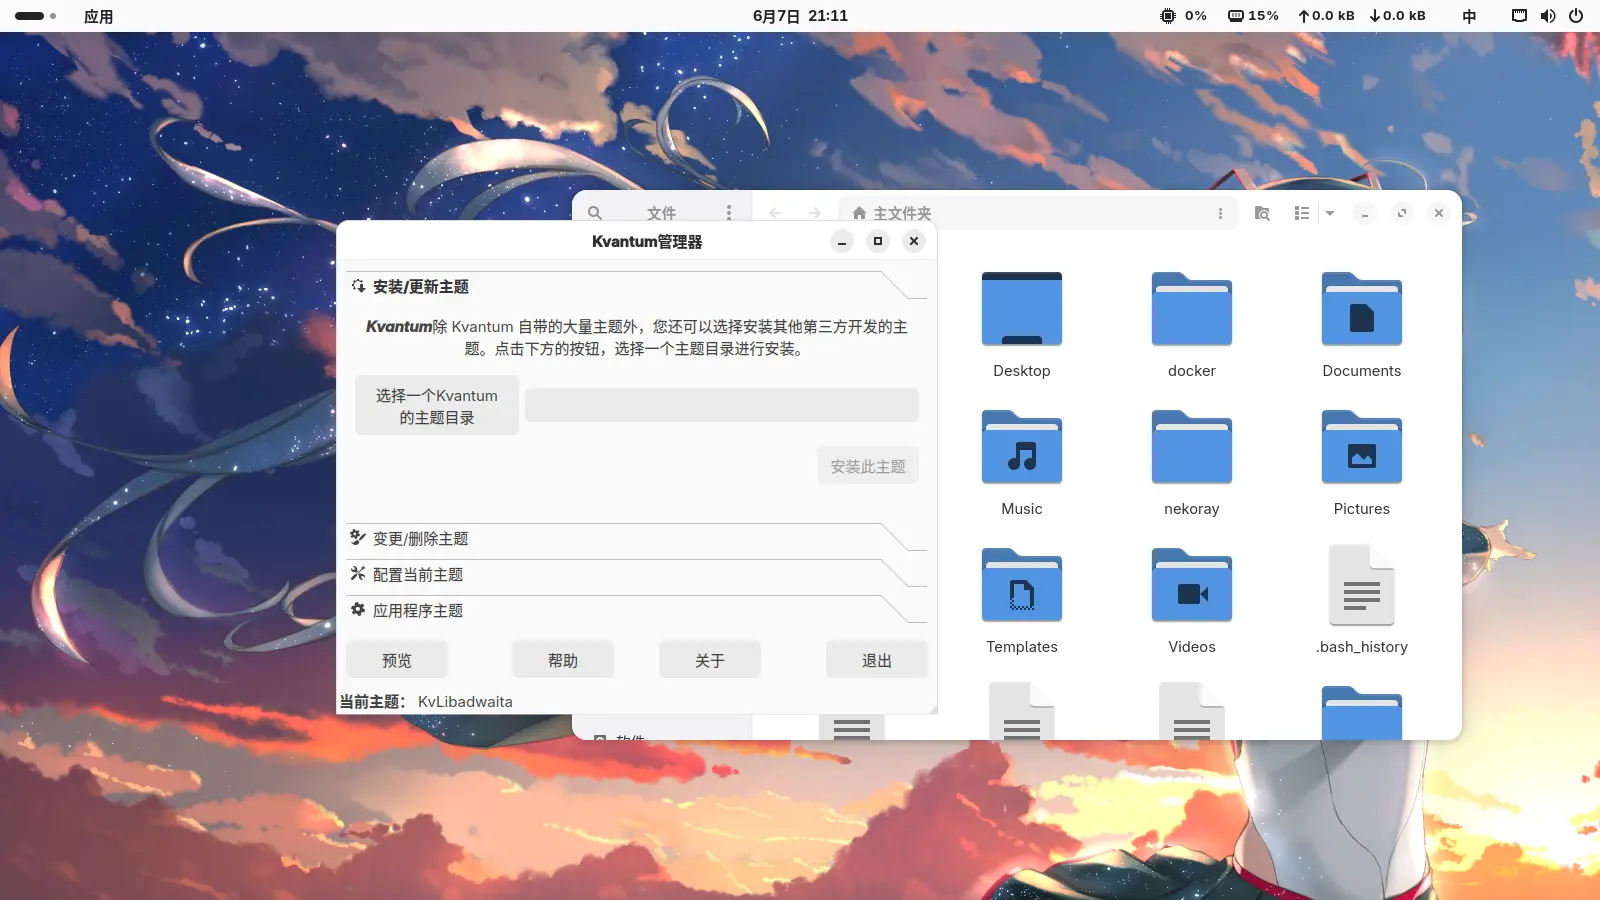Click download speed indicator ↓0.0 kB
This screenshot has width=1600, height=900.
pos(1397,16)
